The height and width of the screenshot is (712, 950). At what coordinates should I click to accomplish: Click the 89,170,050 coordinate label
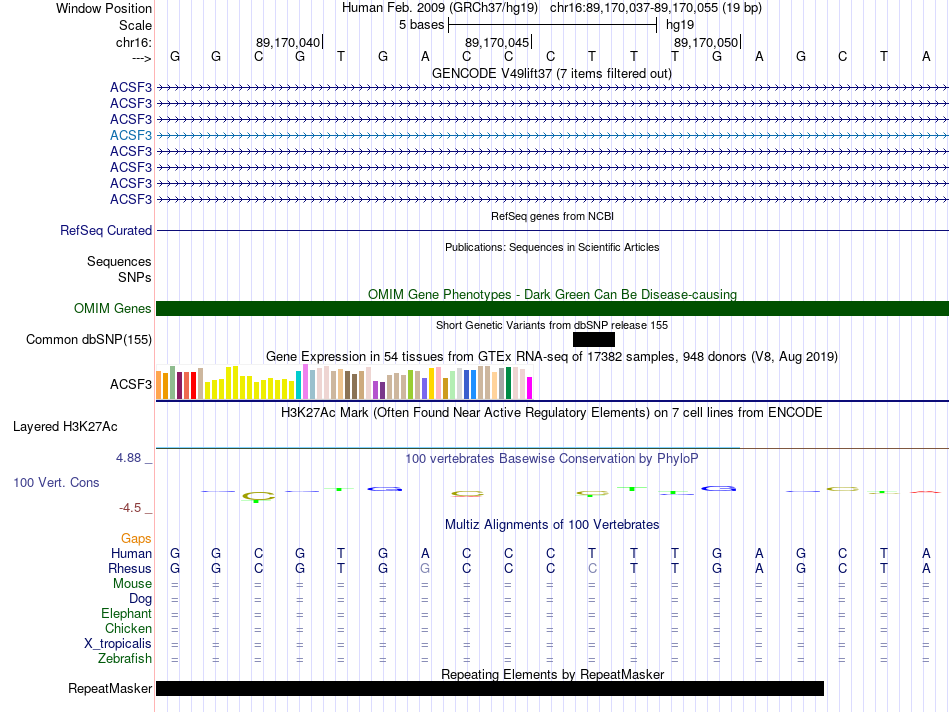pos(706,42)
